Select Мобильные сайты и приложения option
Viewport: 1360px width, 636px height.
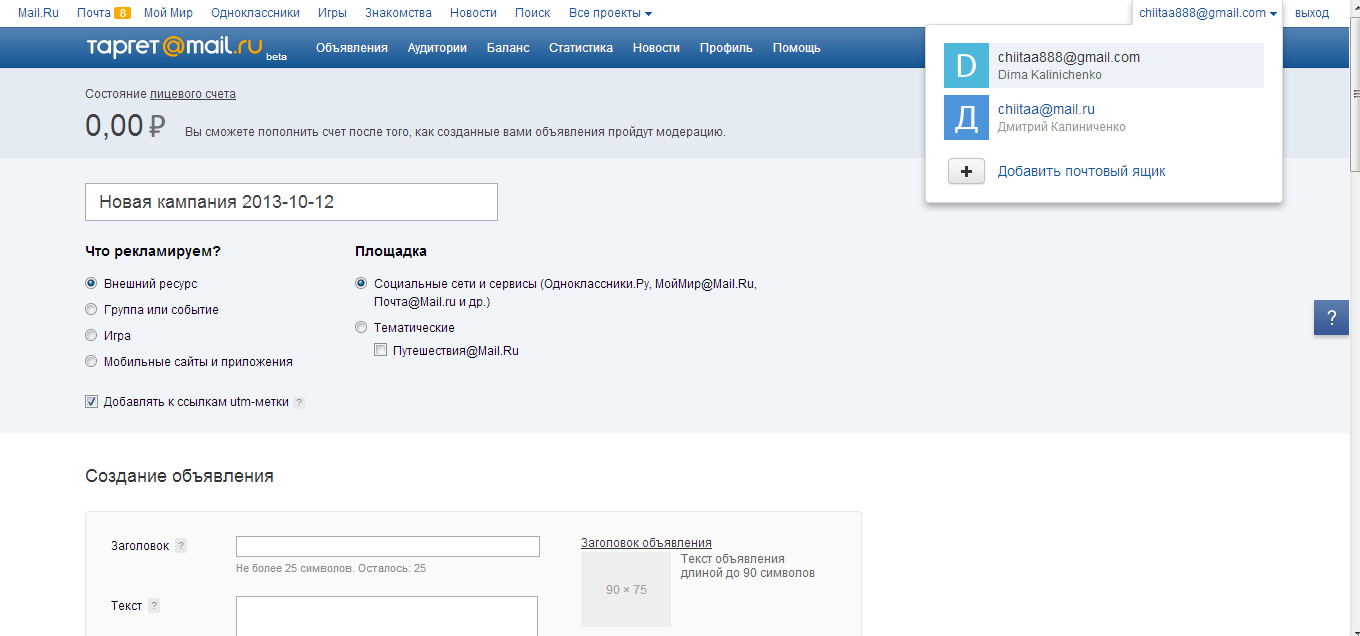pyautogui.click(x=91, y=362)
